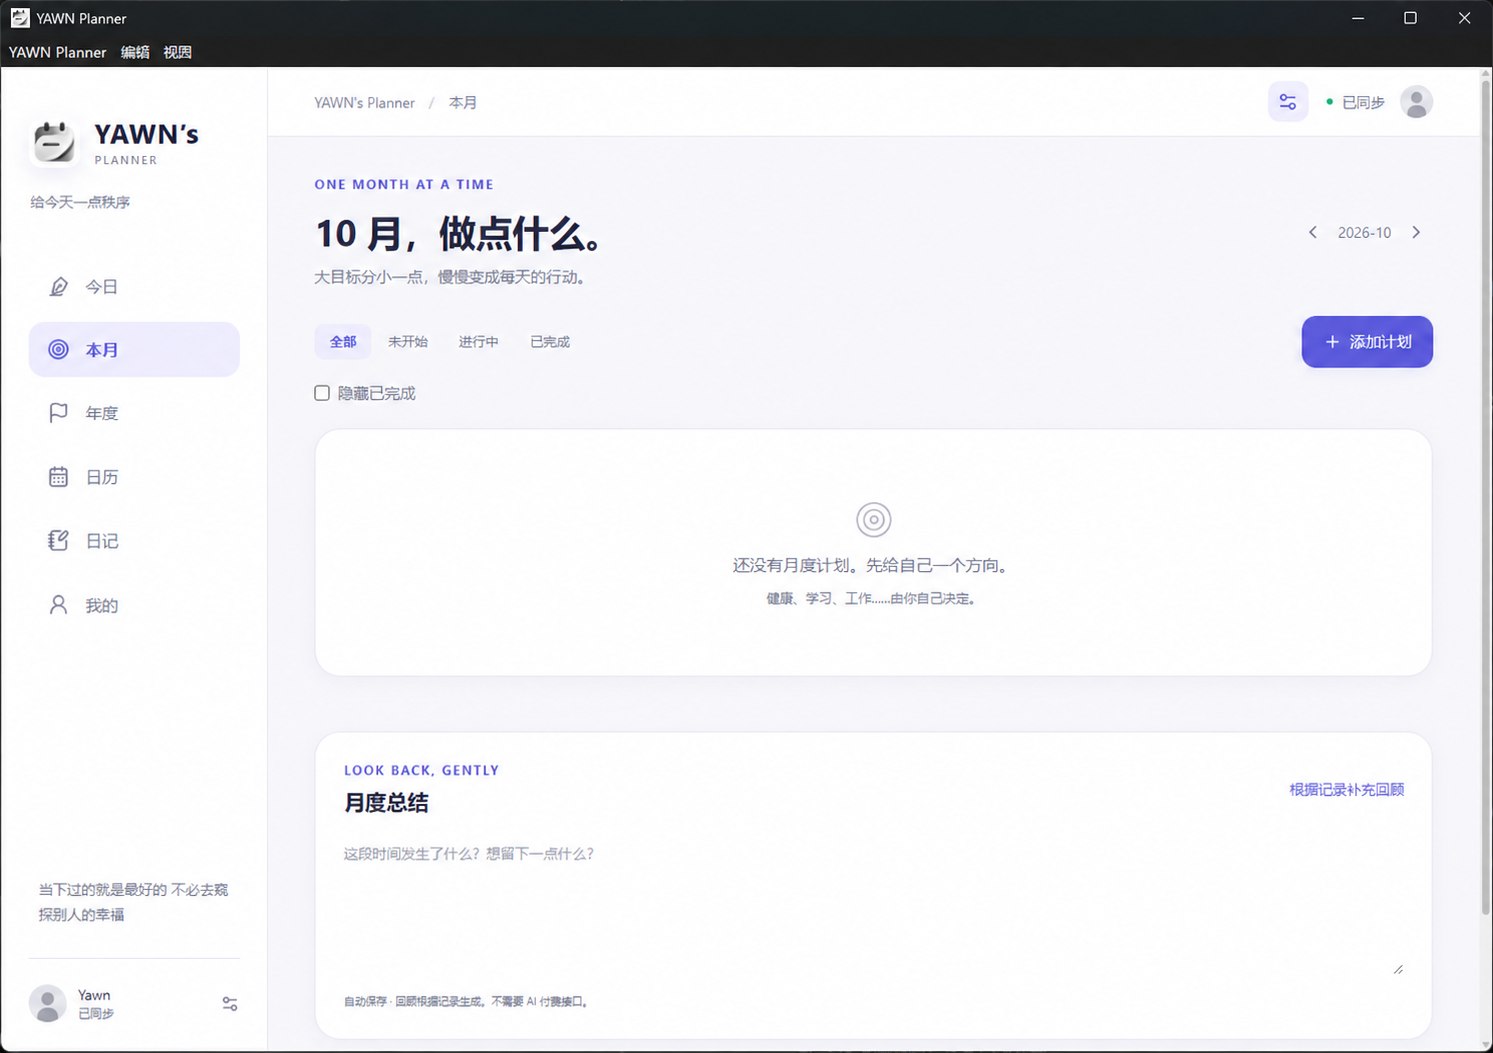Click into the 月度总结 text area

[874, 907]
